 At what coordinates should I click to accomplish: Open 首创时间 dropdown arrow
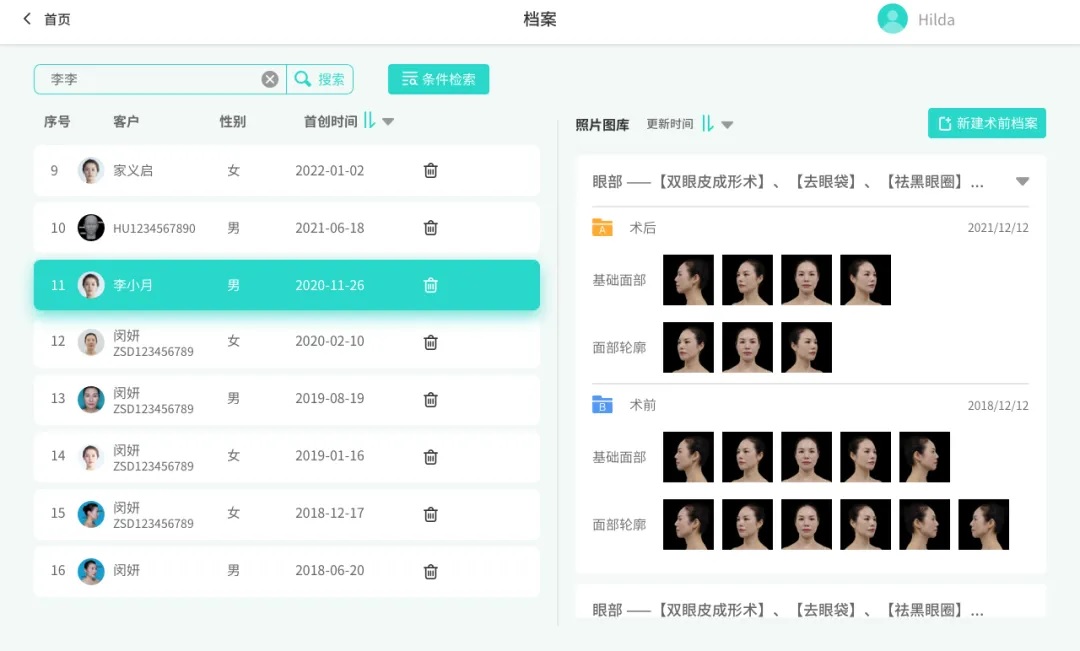(388, 122)
